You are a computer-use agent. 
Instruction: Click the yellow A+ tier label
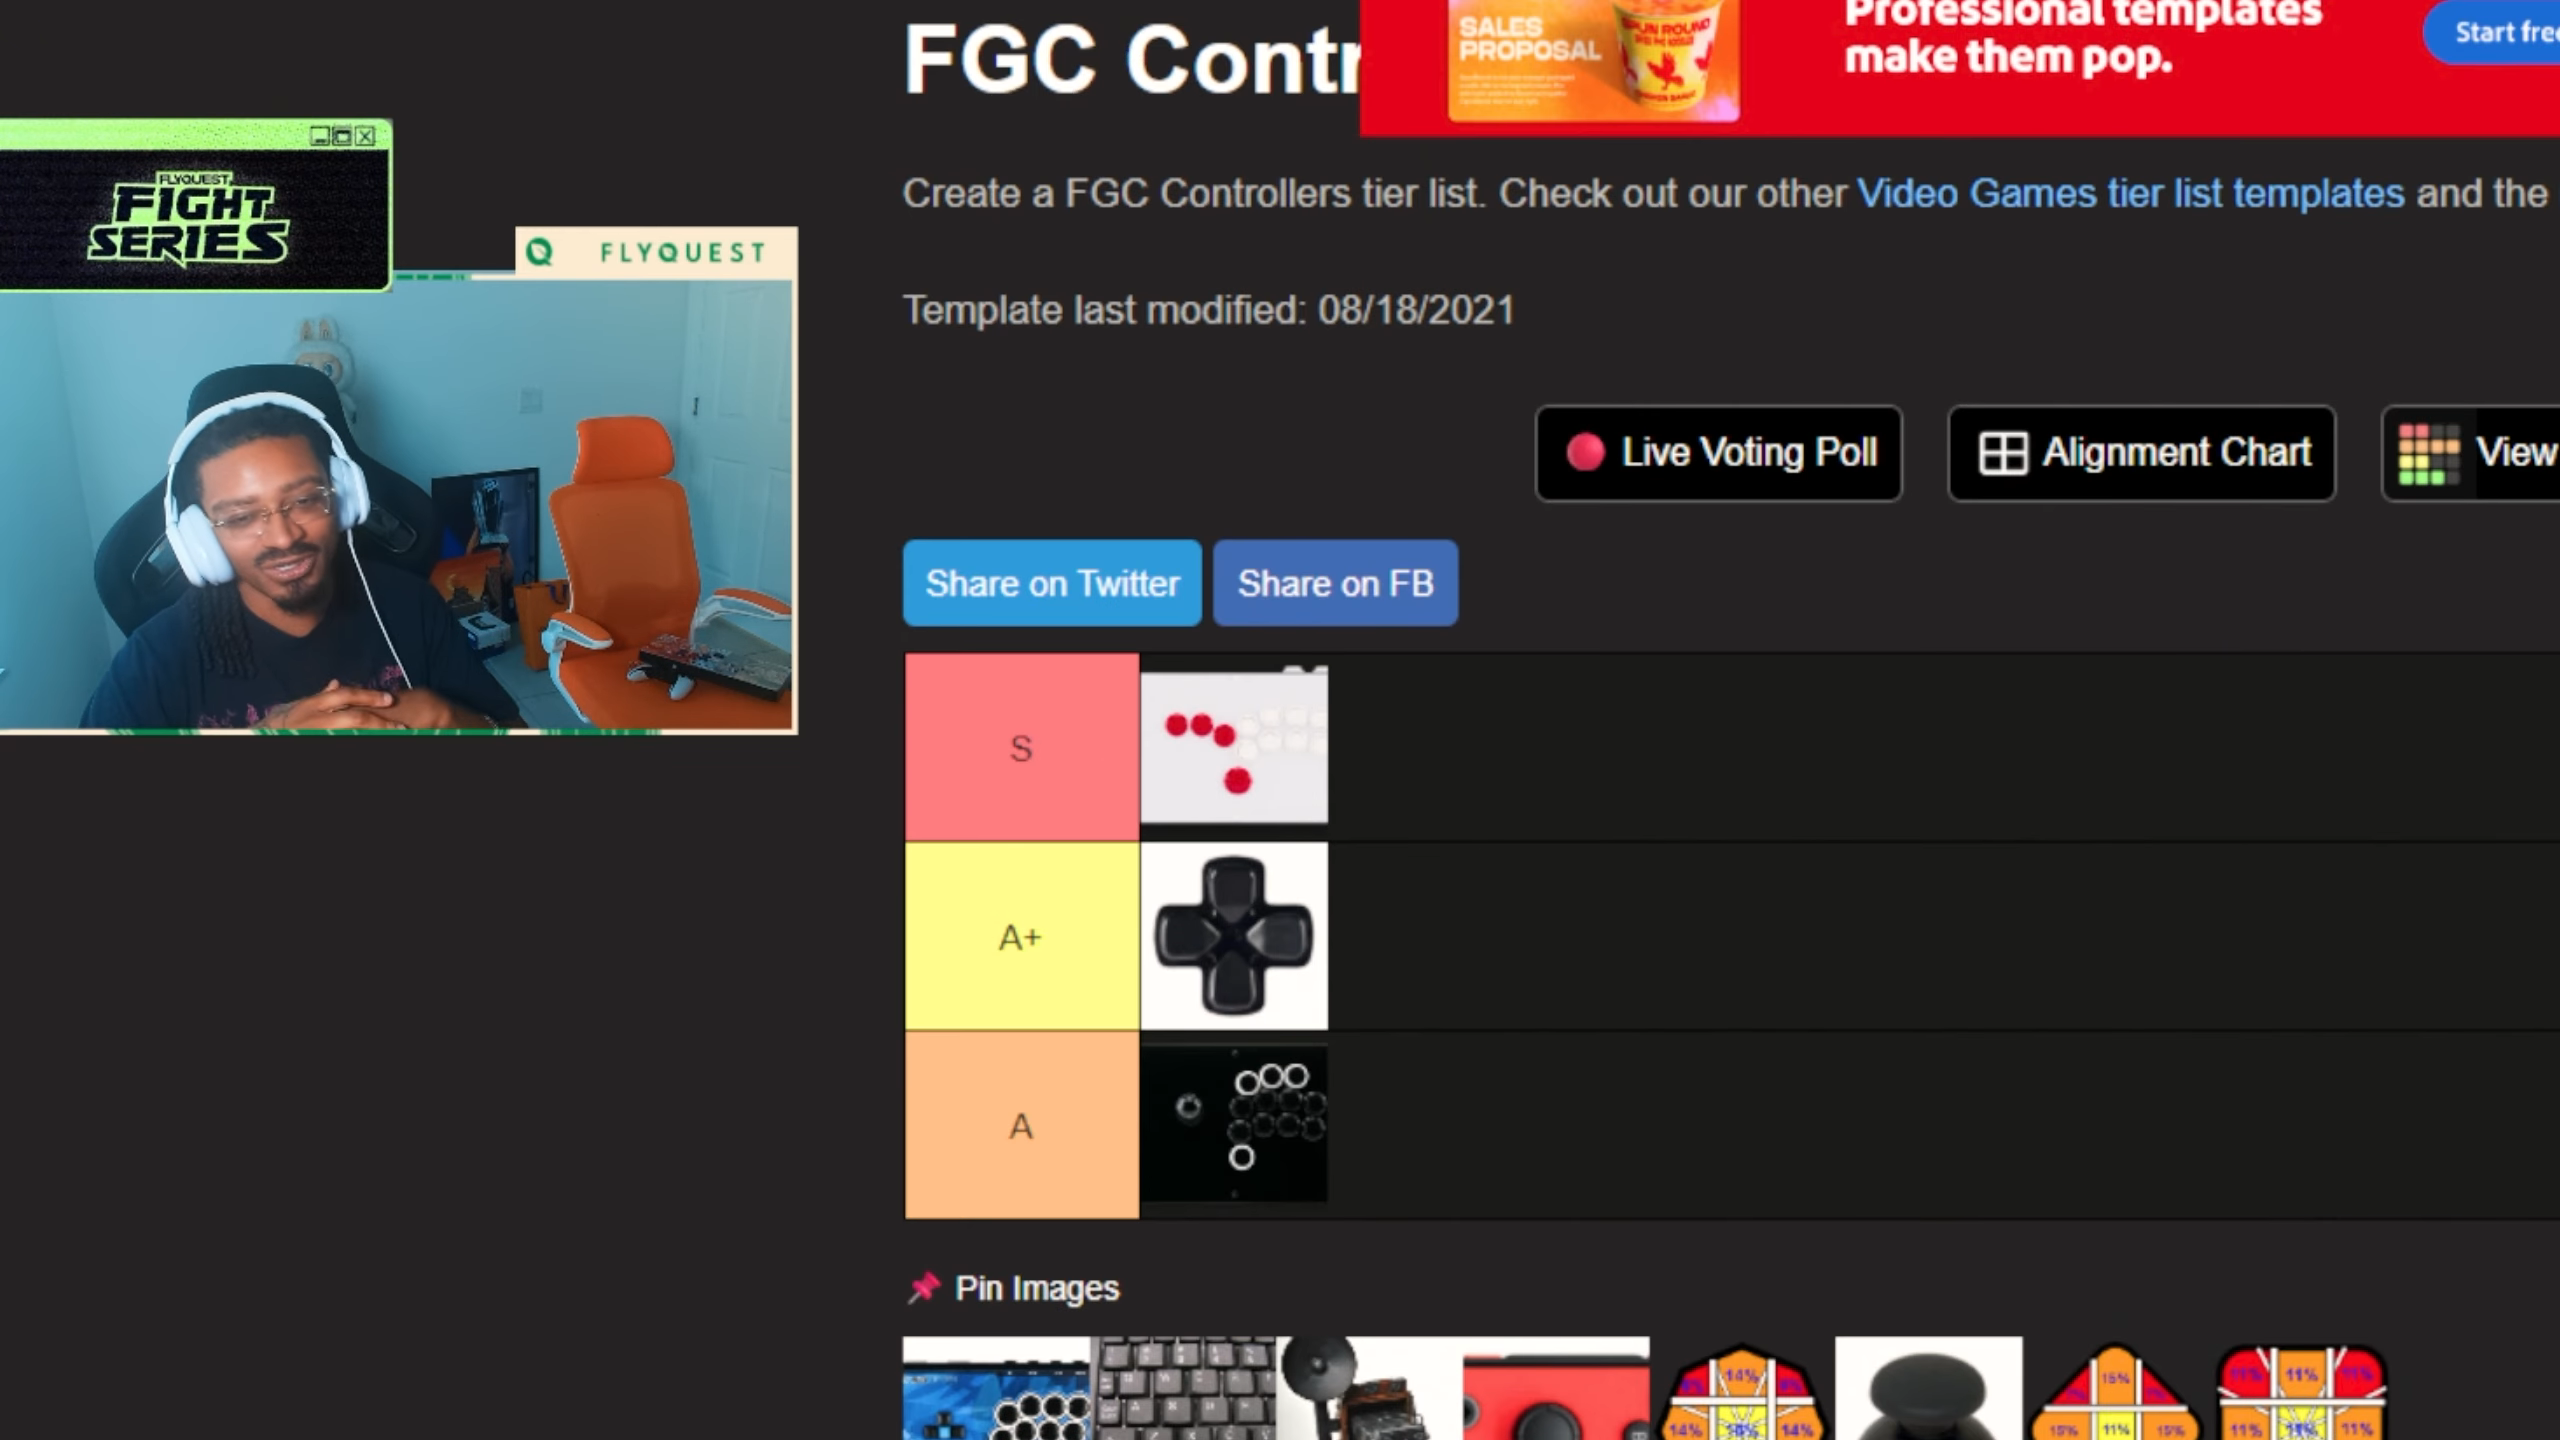coord(1021,936)
